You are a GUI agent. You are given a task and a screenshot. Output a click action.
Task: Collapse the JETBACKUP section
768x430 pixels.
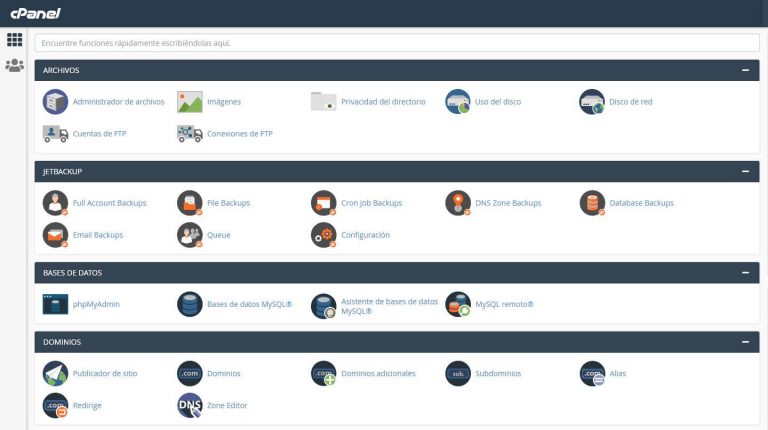pos(745,172)
